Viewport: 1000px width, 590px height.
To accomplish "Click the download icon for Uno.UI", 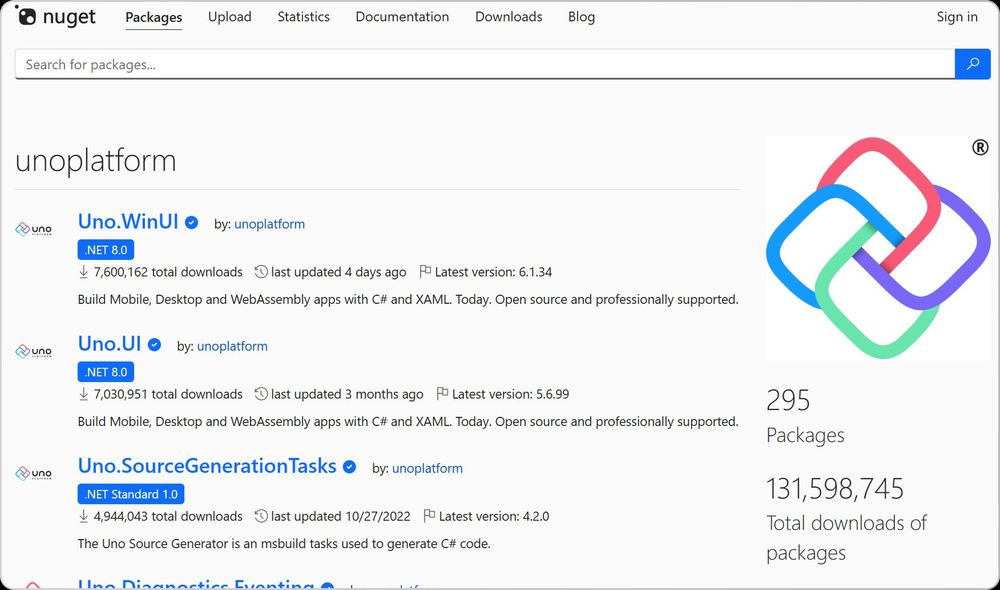I will pyautogui.click(x=84, y=394).
